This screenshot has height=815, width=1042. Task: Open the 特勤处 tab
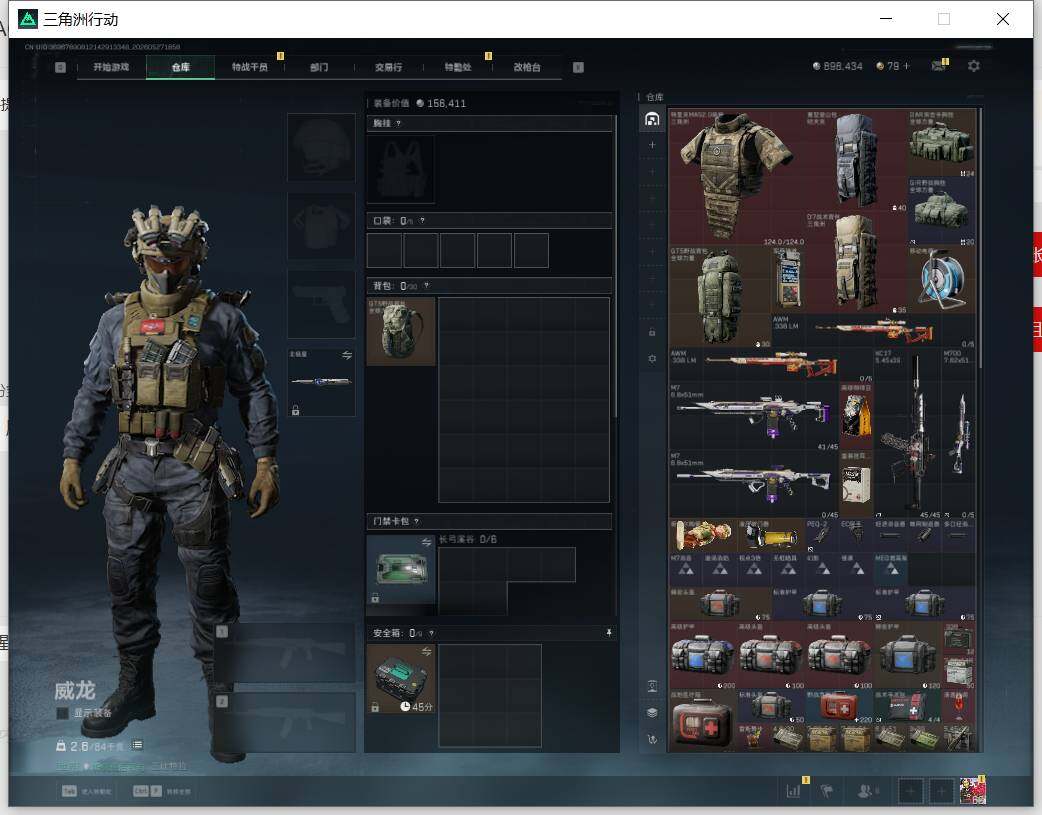coord(458,67)
